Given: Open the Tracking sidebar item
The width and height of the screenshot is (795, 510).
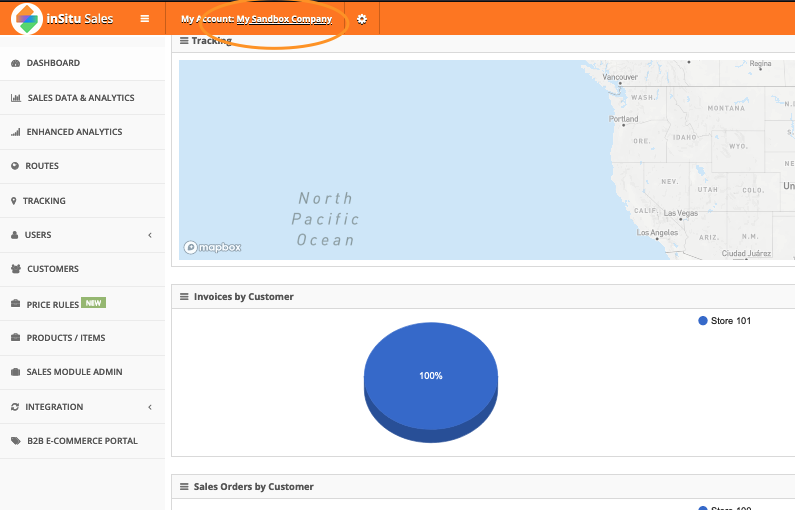Looking at the screenshot, I should click(44, 201).
